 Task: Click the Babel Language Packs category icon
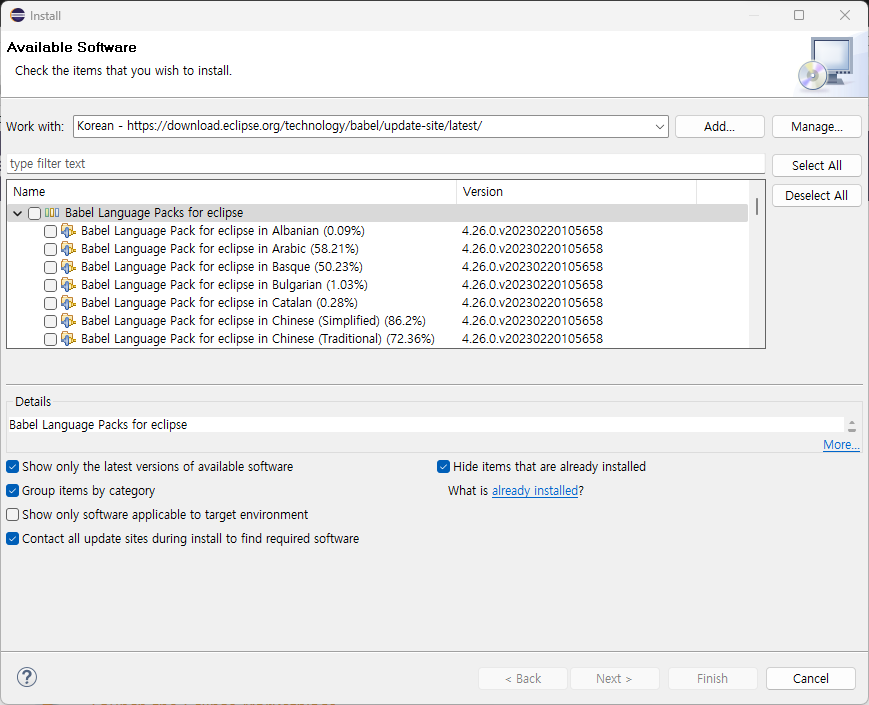(x=52, y=213)
